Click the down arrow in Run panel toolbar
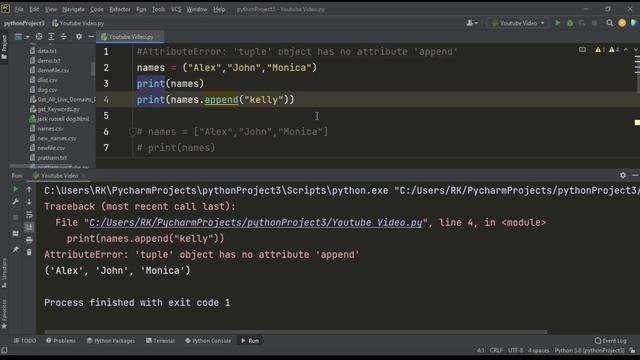Viewport: 640px width, 360px height. [x=29, y=202]
